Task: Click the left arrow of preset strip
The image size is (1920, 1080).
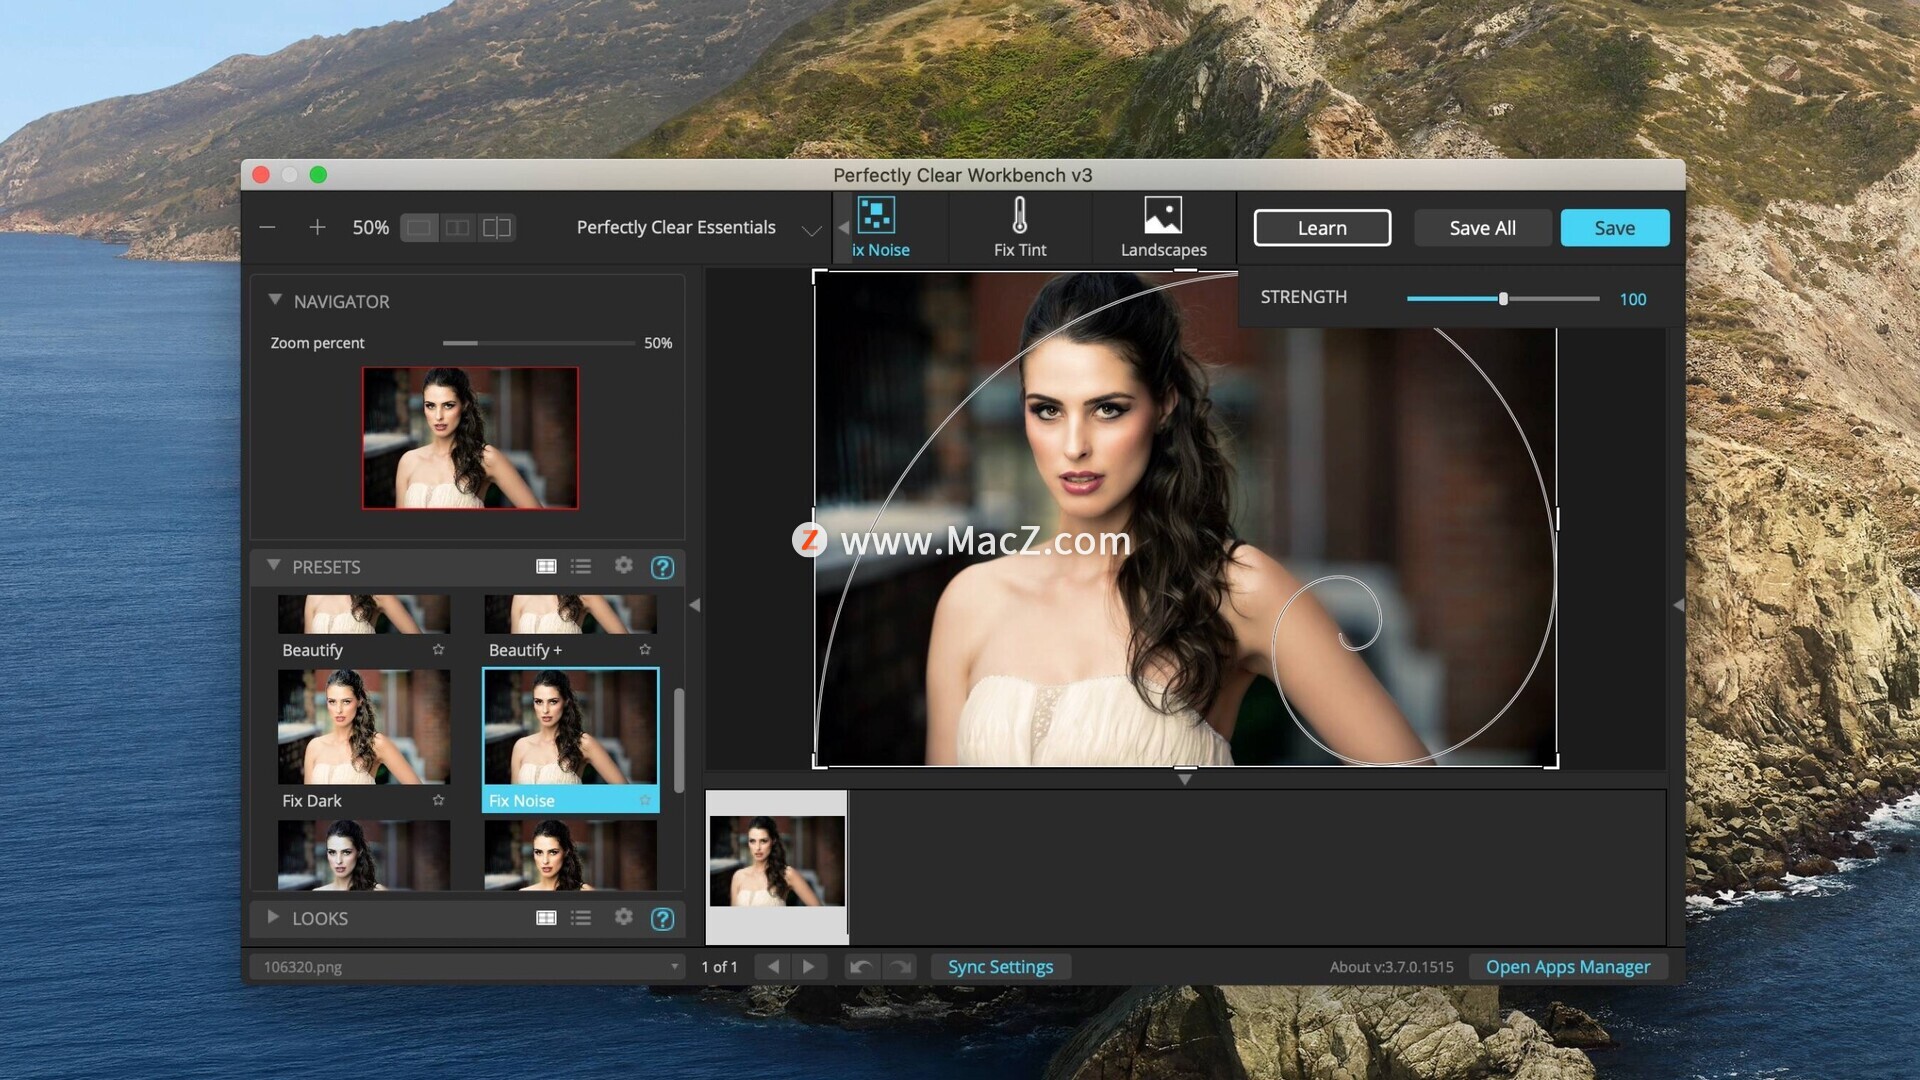Action: click(x=843, y=228)
